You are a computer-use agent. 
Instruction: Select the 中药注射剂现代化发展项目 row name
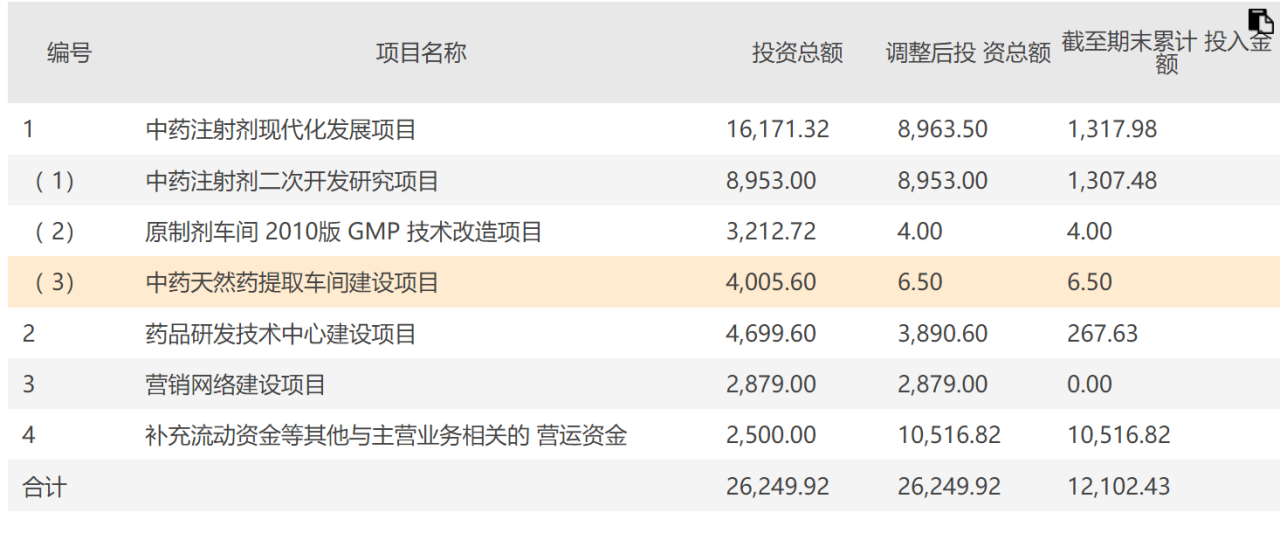[281, 130]
